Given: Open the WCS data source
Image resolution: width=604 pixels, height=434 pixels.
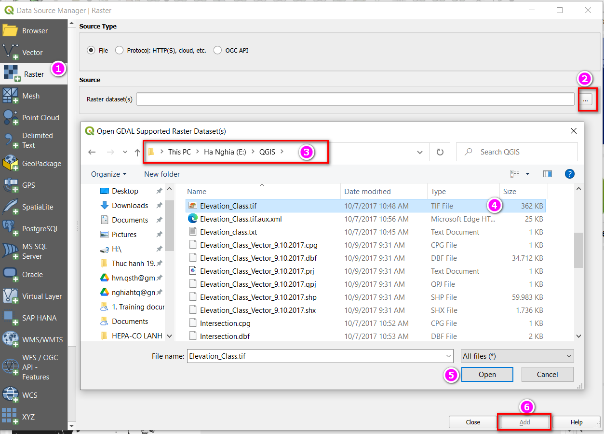Looking at the screenshot, I should (34, 395).
